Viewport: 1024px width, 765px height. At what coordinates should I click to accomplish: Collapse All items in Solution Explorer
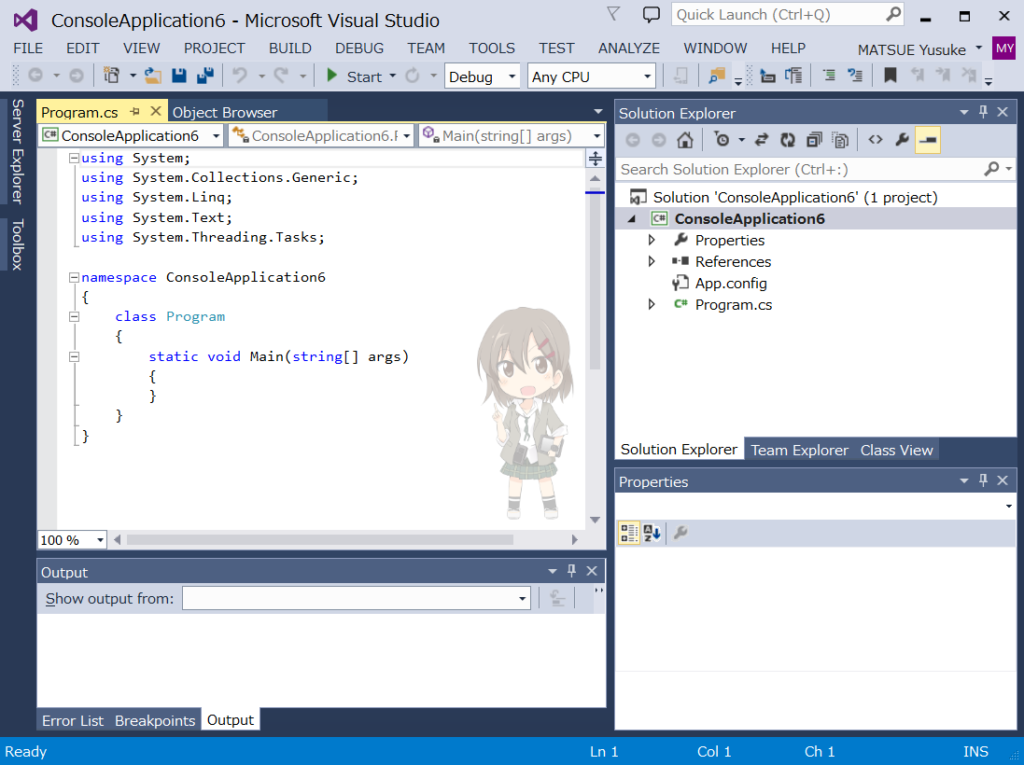(x=815, y=139)
